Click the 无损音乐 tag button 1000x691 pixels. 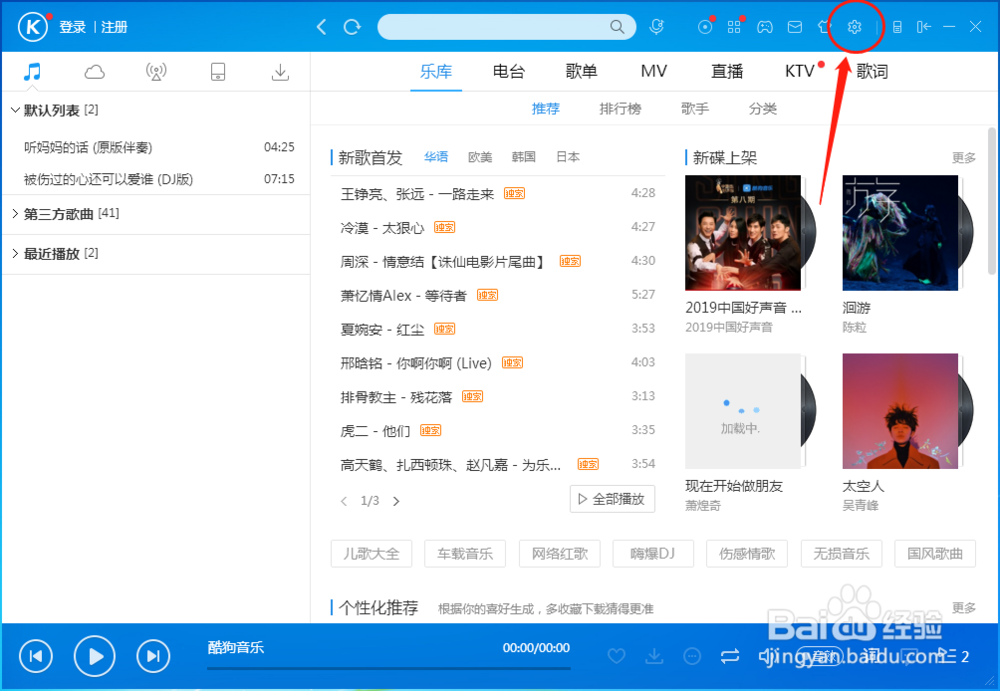pos(841,554)
